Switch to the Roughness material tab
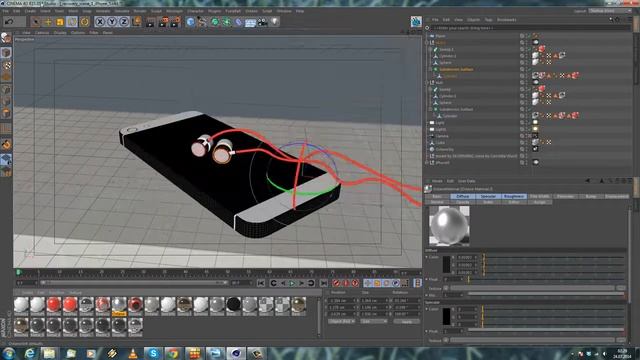640x360 pixels. 514,196
